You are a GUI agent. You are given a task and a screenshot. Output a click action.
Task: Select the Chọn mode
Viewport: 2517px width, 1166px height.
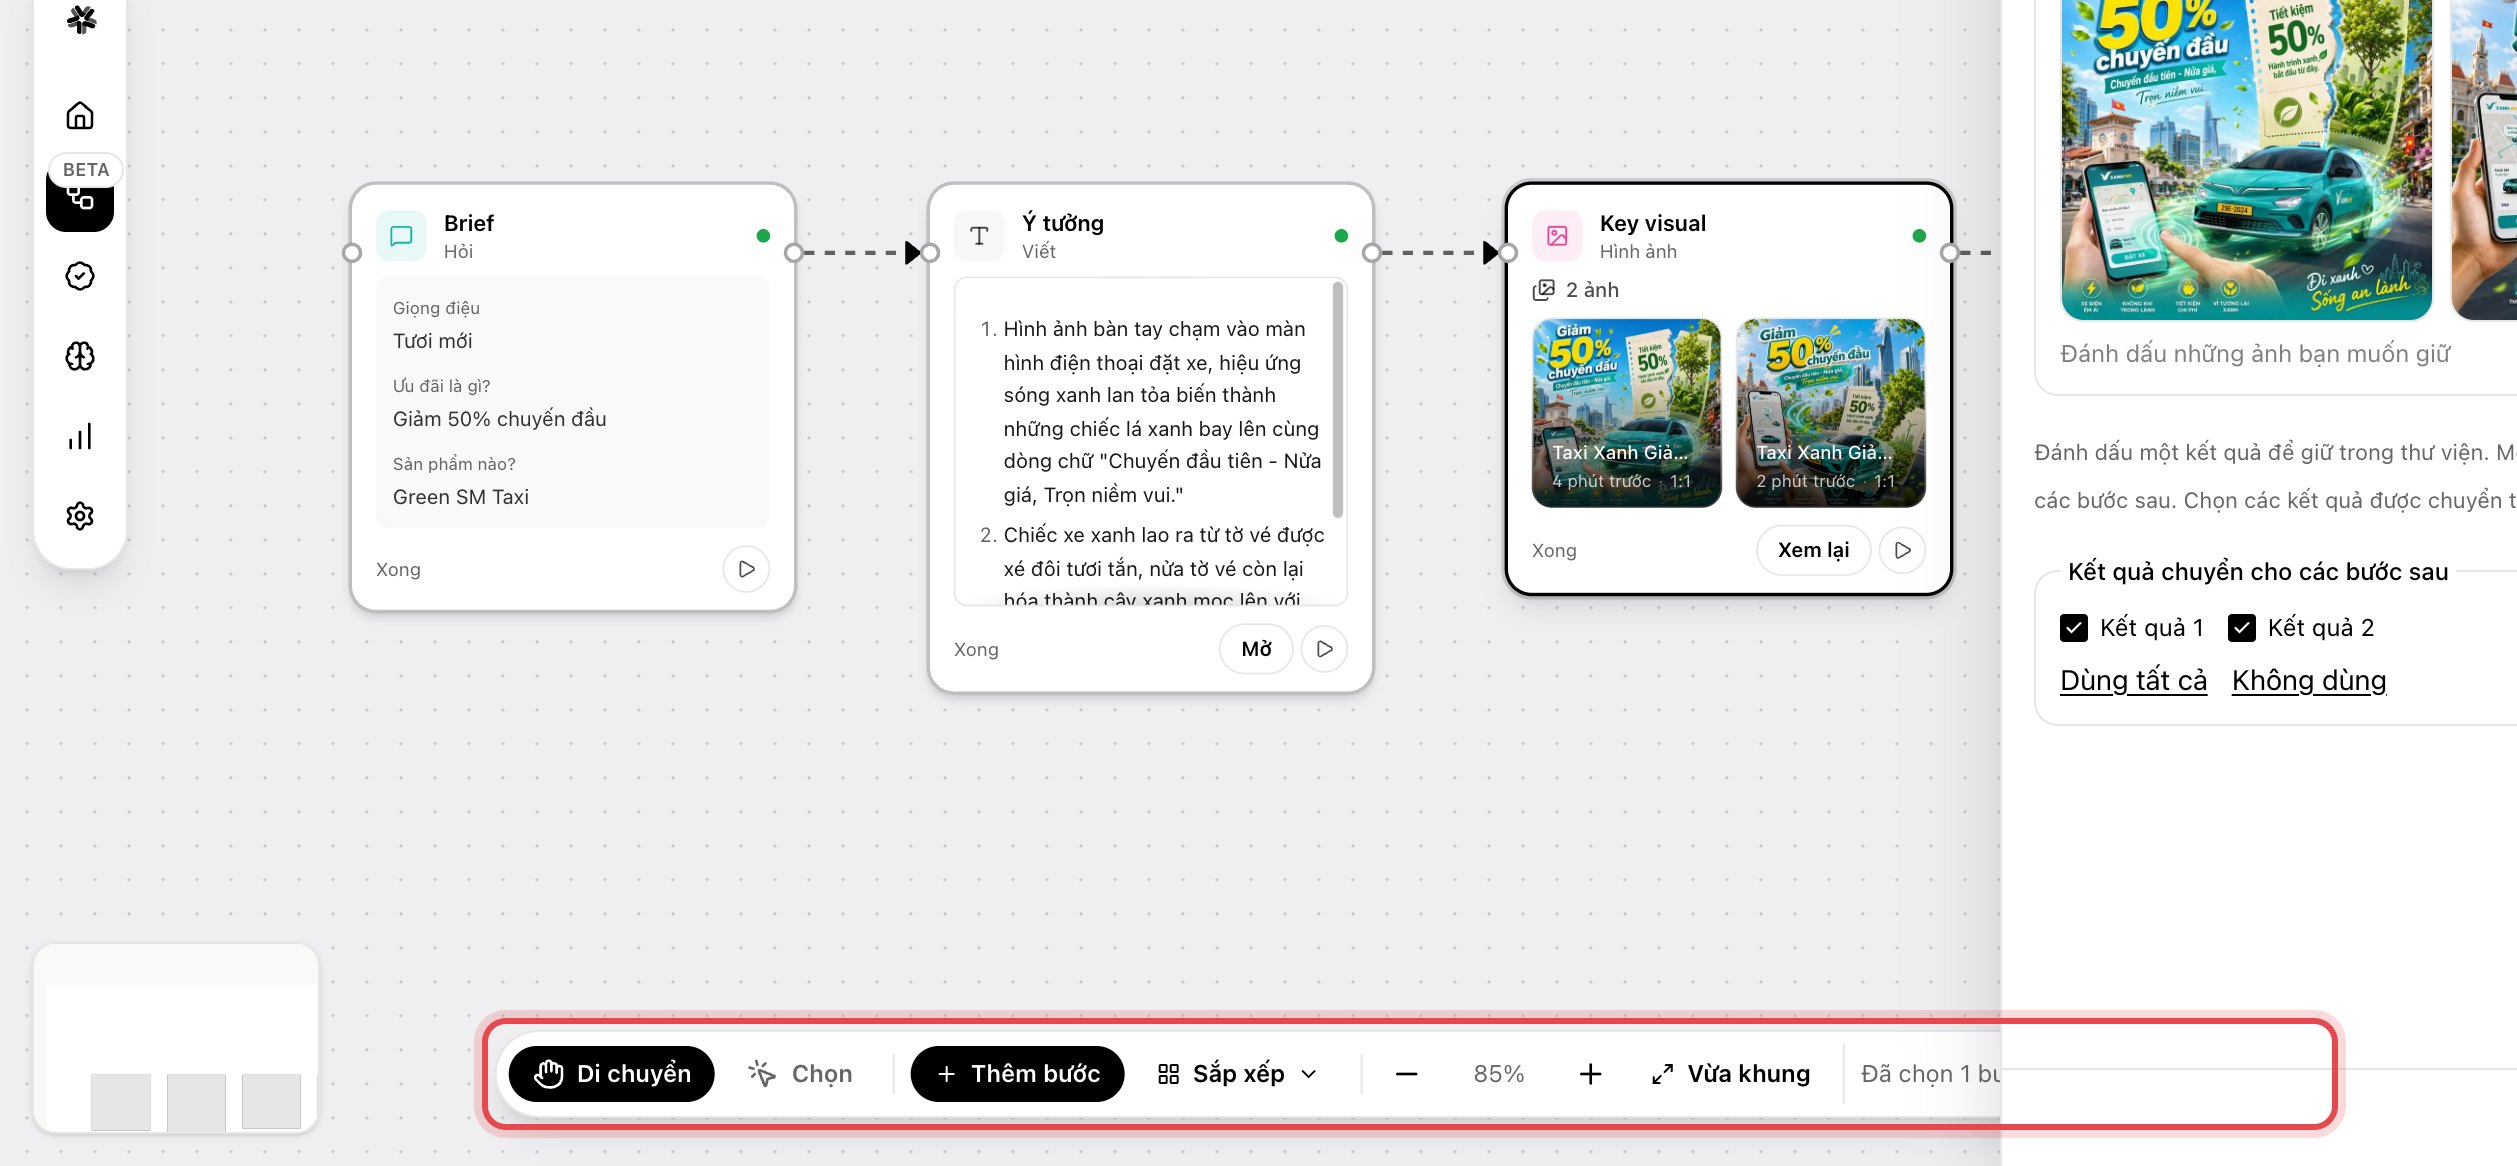pyautogui.click(x=801, y=1074)
